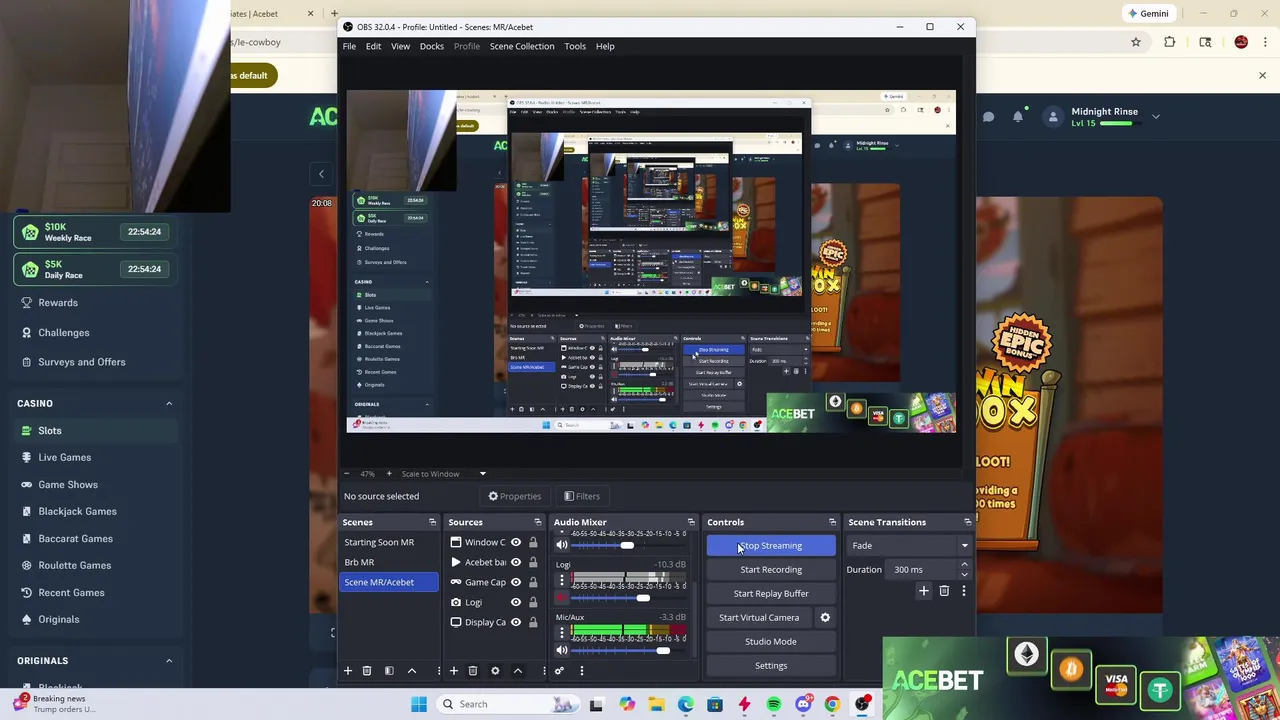Add a new scene transition

coord(924,591)
